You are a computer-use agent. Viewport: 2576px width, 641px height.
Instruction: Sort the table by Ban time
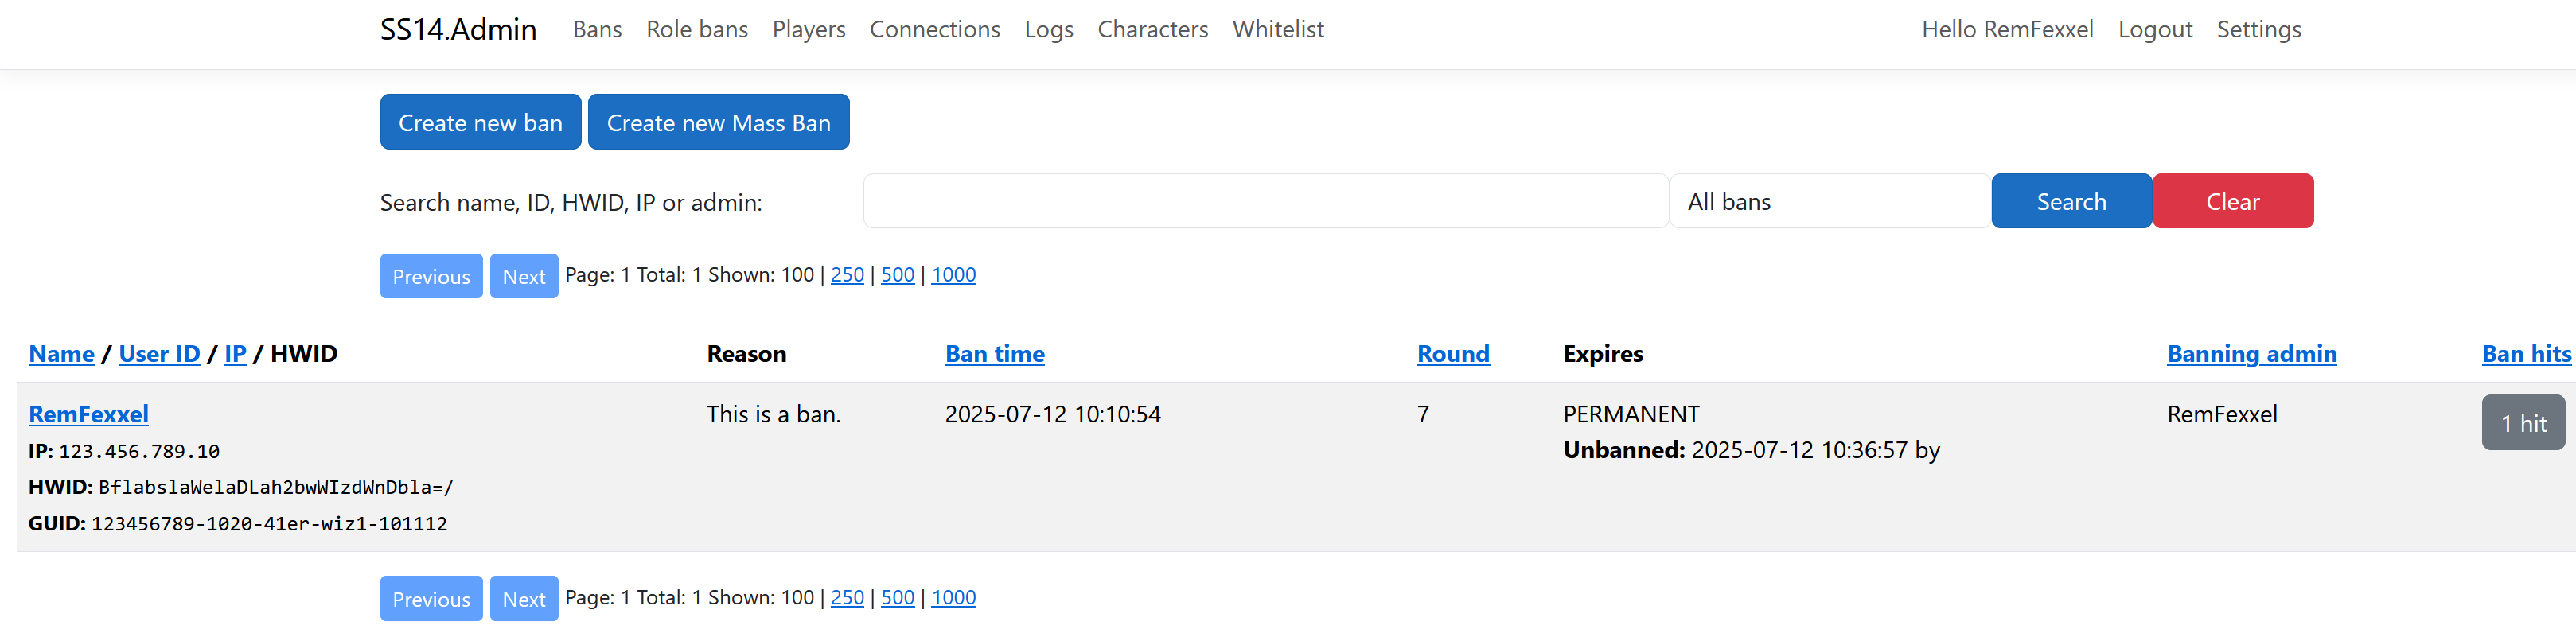[994, 354]
